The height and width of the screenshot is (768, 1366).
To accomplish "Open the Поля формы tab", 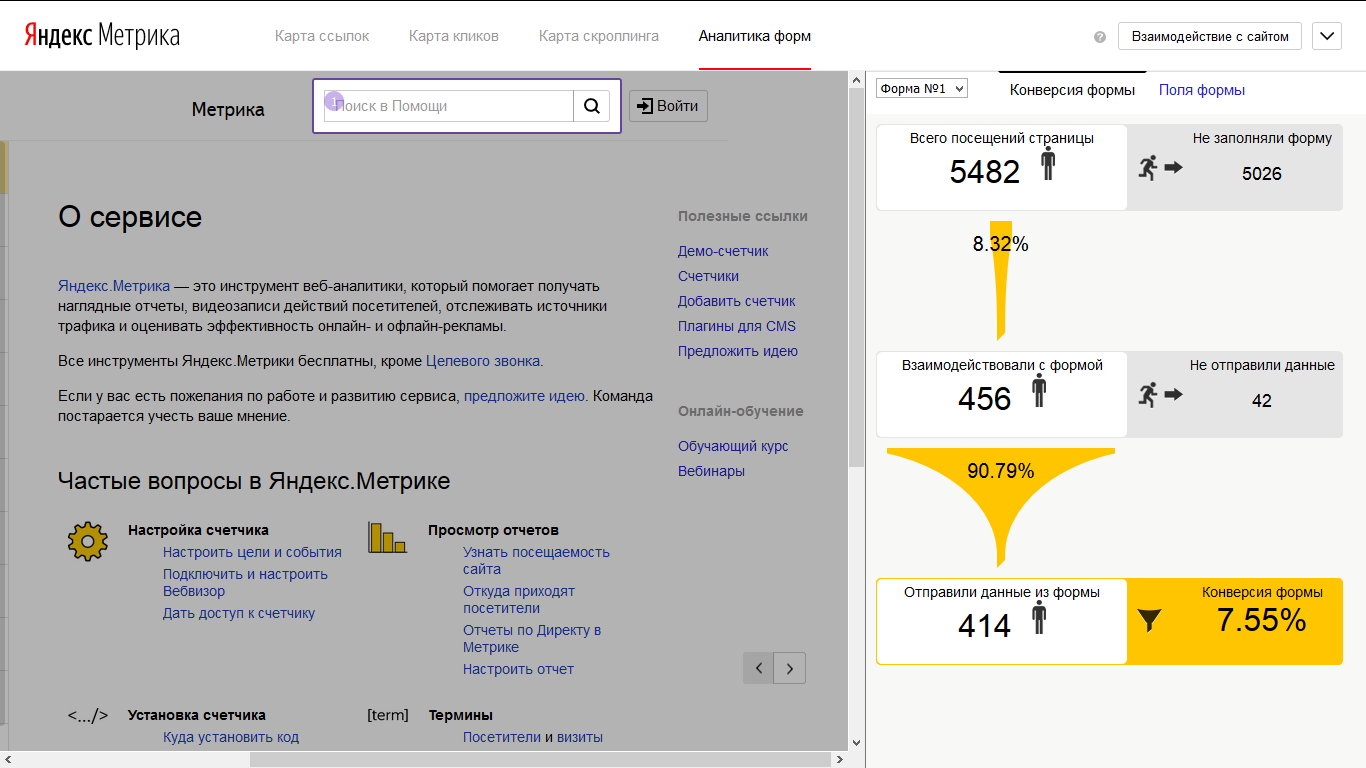I will coord(1201,90).
